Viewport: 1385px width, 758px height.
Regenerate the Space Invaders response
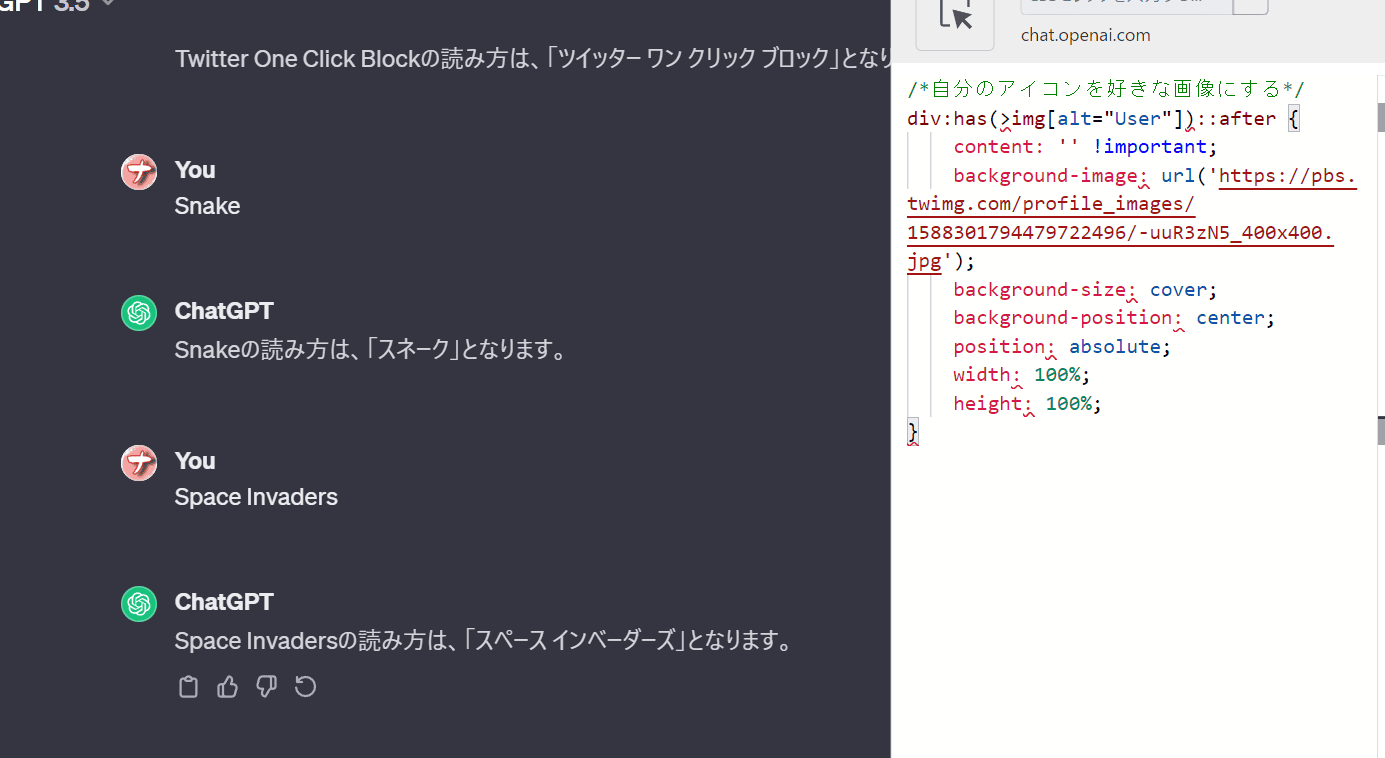[305, 687]
